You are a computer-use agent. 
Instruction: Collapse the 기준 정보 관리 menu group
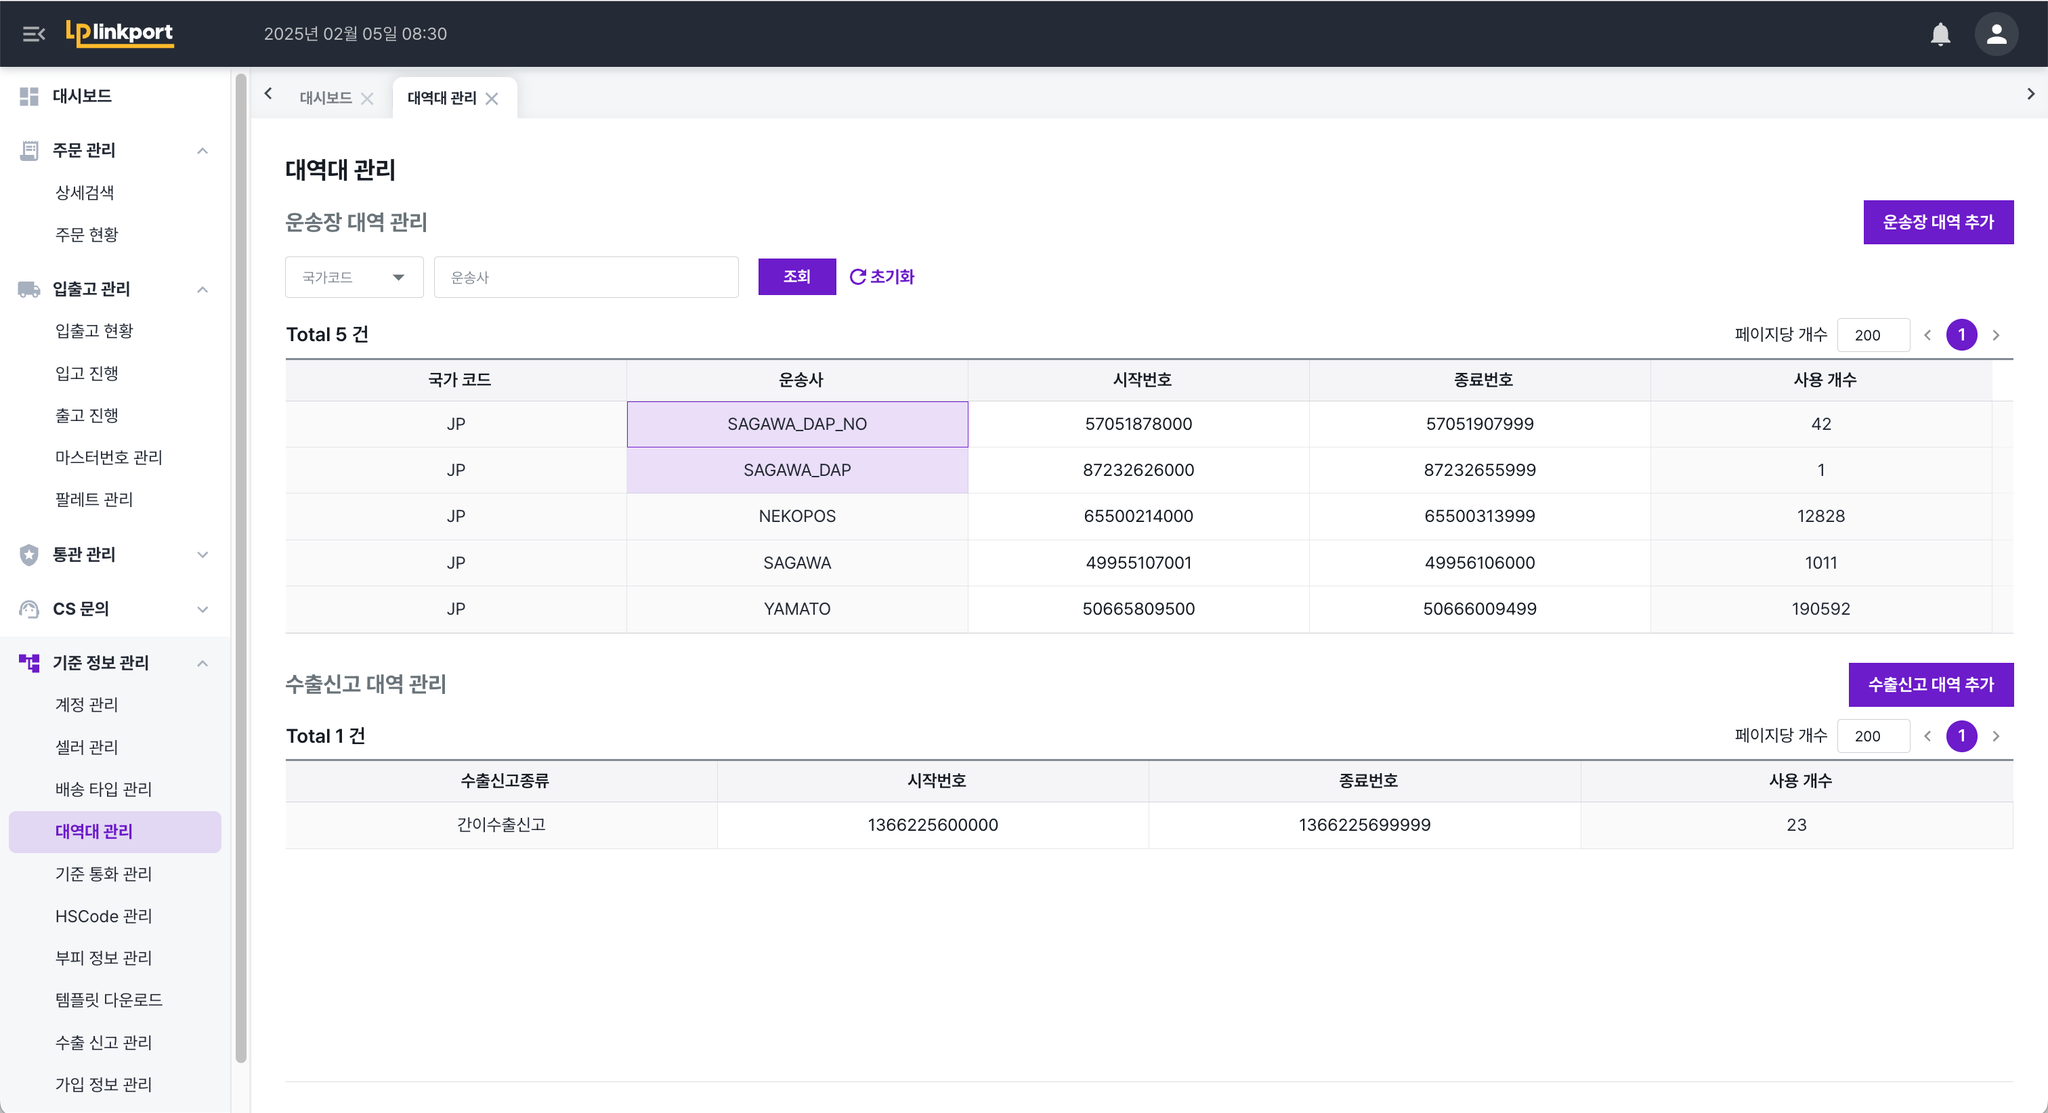[202, 664]
